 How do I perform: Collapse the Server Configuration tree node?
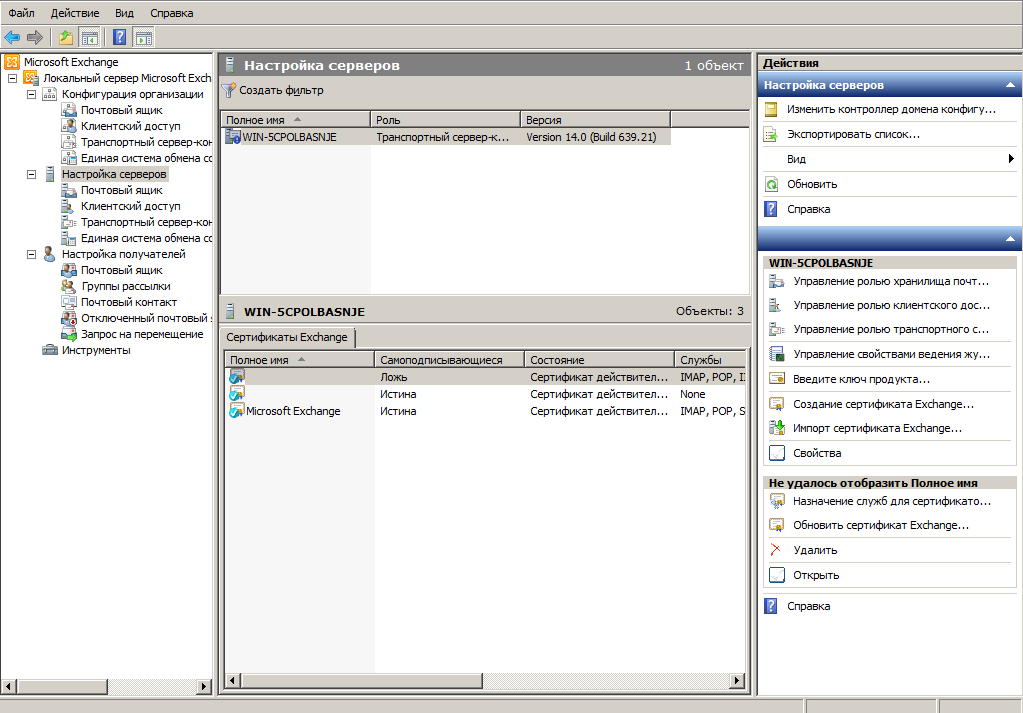click(31, 174)
